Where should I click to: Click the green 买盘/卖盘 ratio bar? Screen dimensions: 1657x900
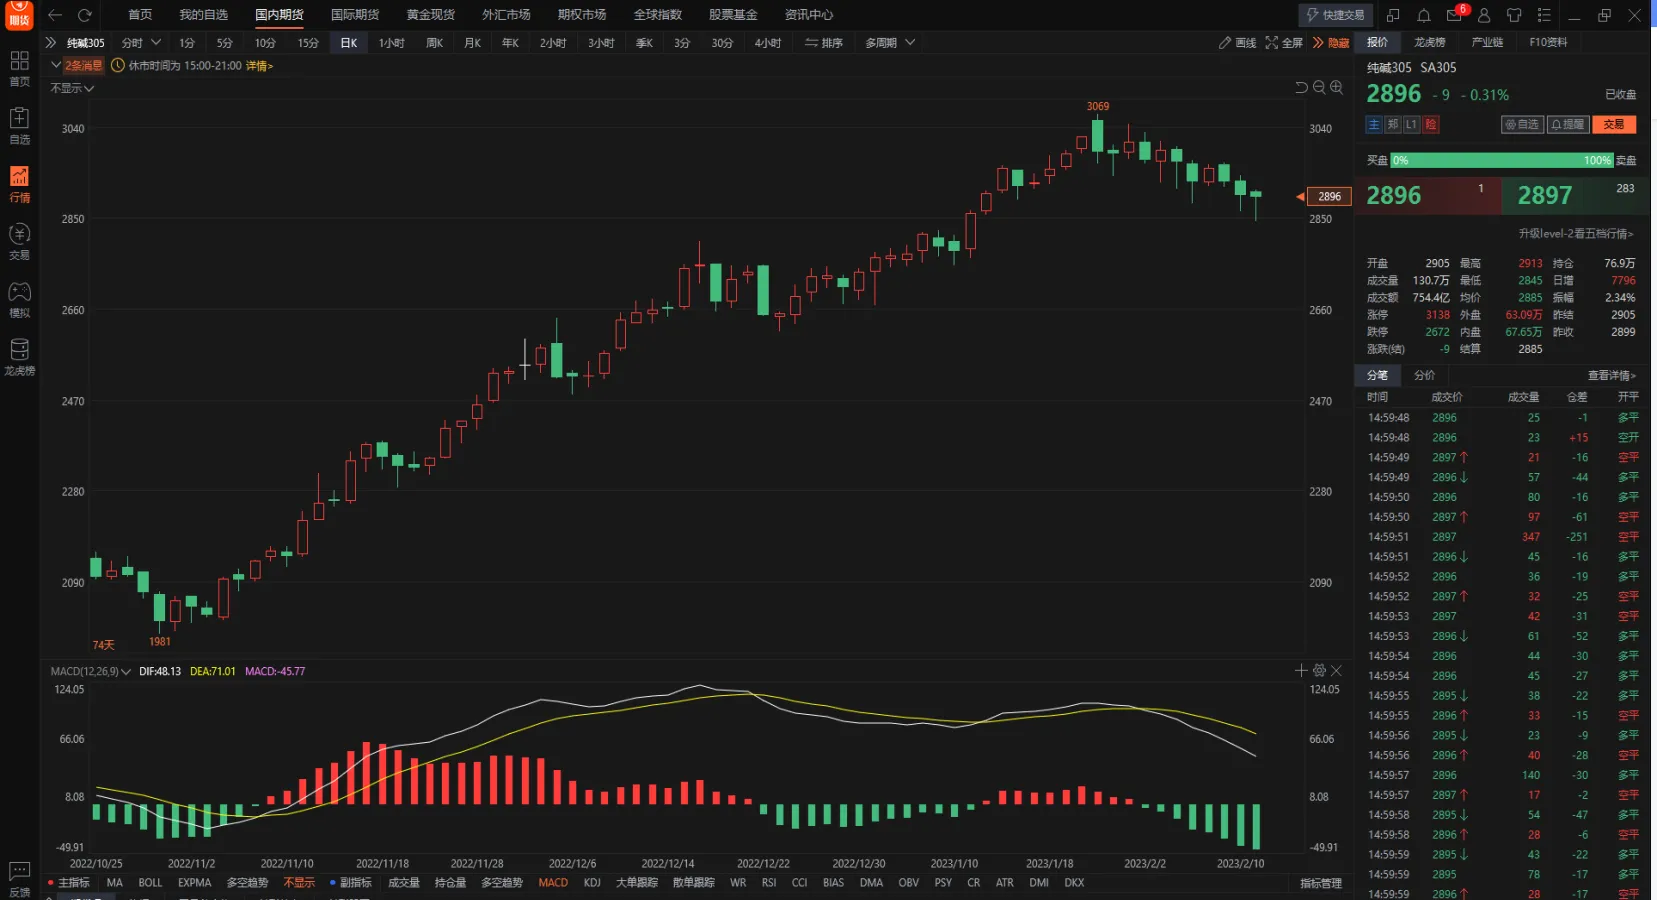tap(1502, 160)
